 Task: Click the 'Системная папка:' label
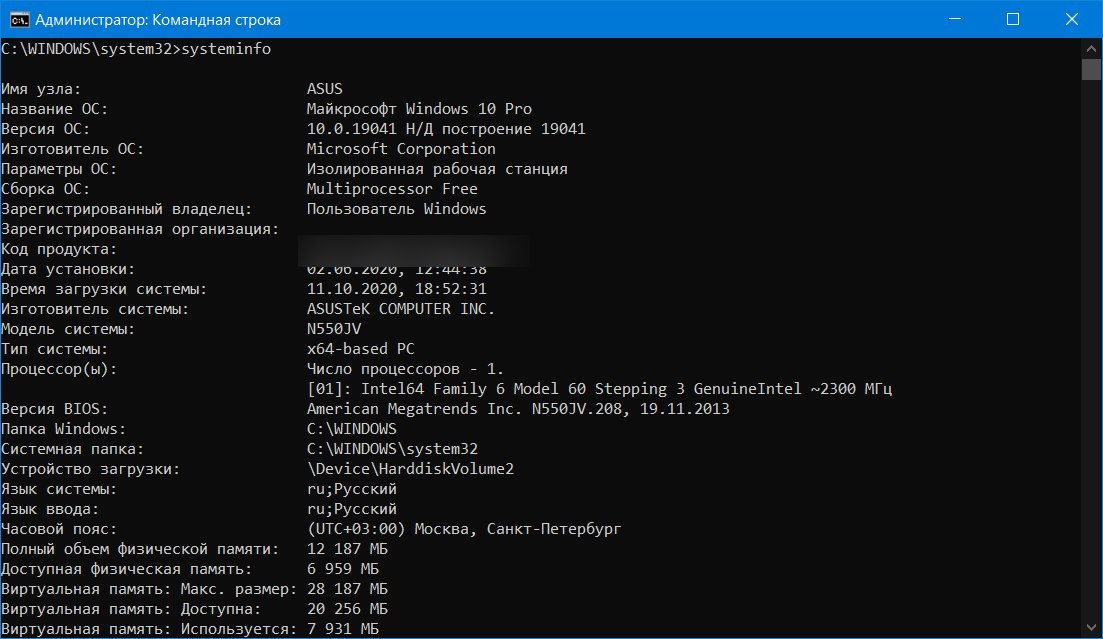pos(72,449)
